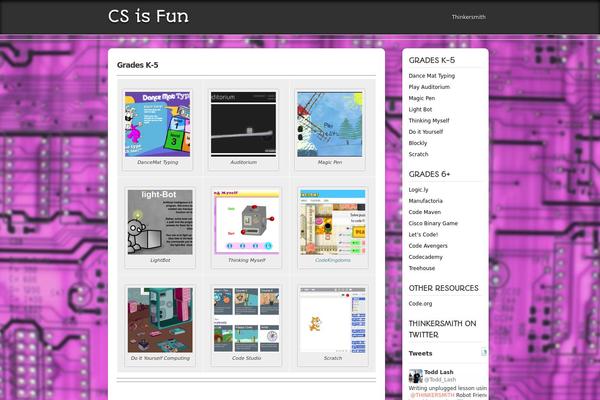Open the Magic Pen thumbnail image

pyautogui.click(x=330, y=124)
